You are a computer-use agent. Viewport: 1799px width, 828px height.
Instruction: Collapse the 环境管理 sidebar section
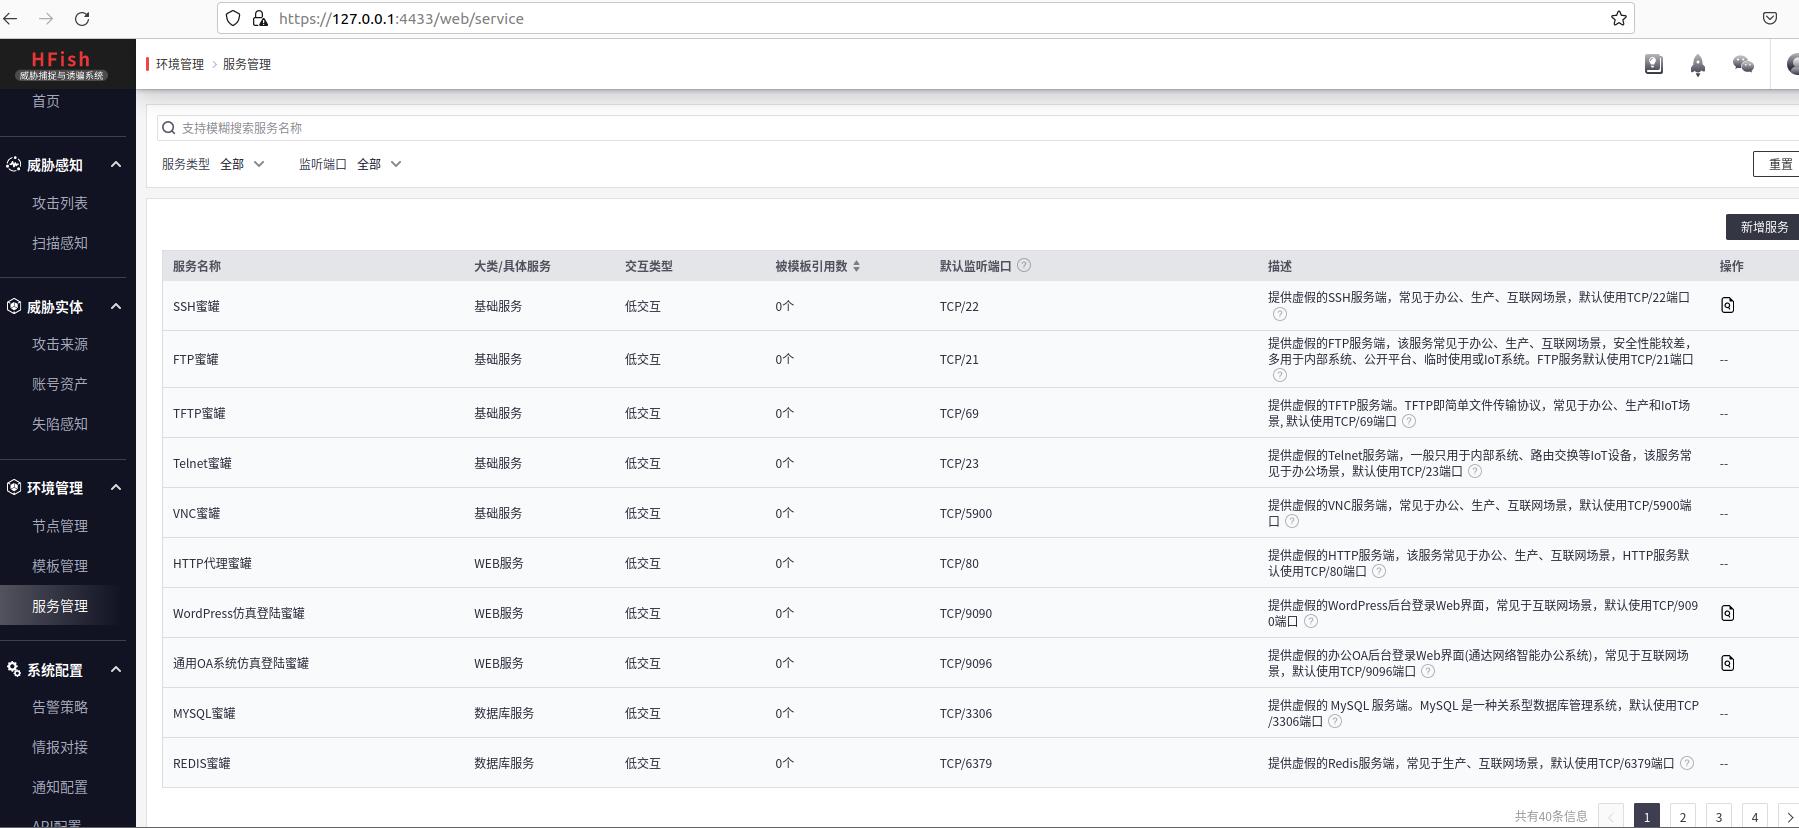coord(116,488)
